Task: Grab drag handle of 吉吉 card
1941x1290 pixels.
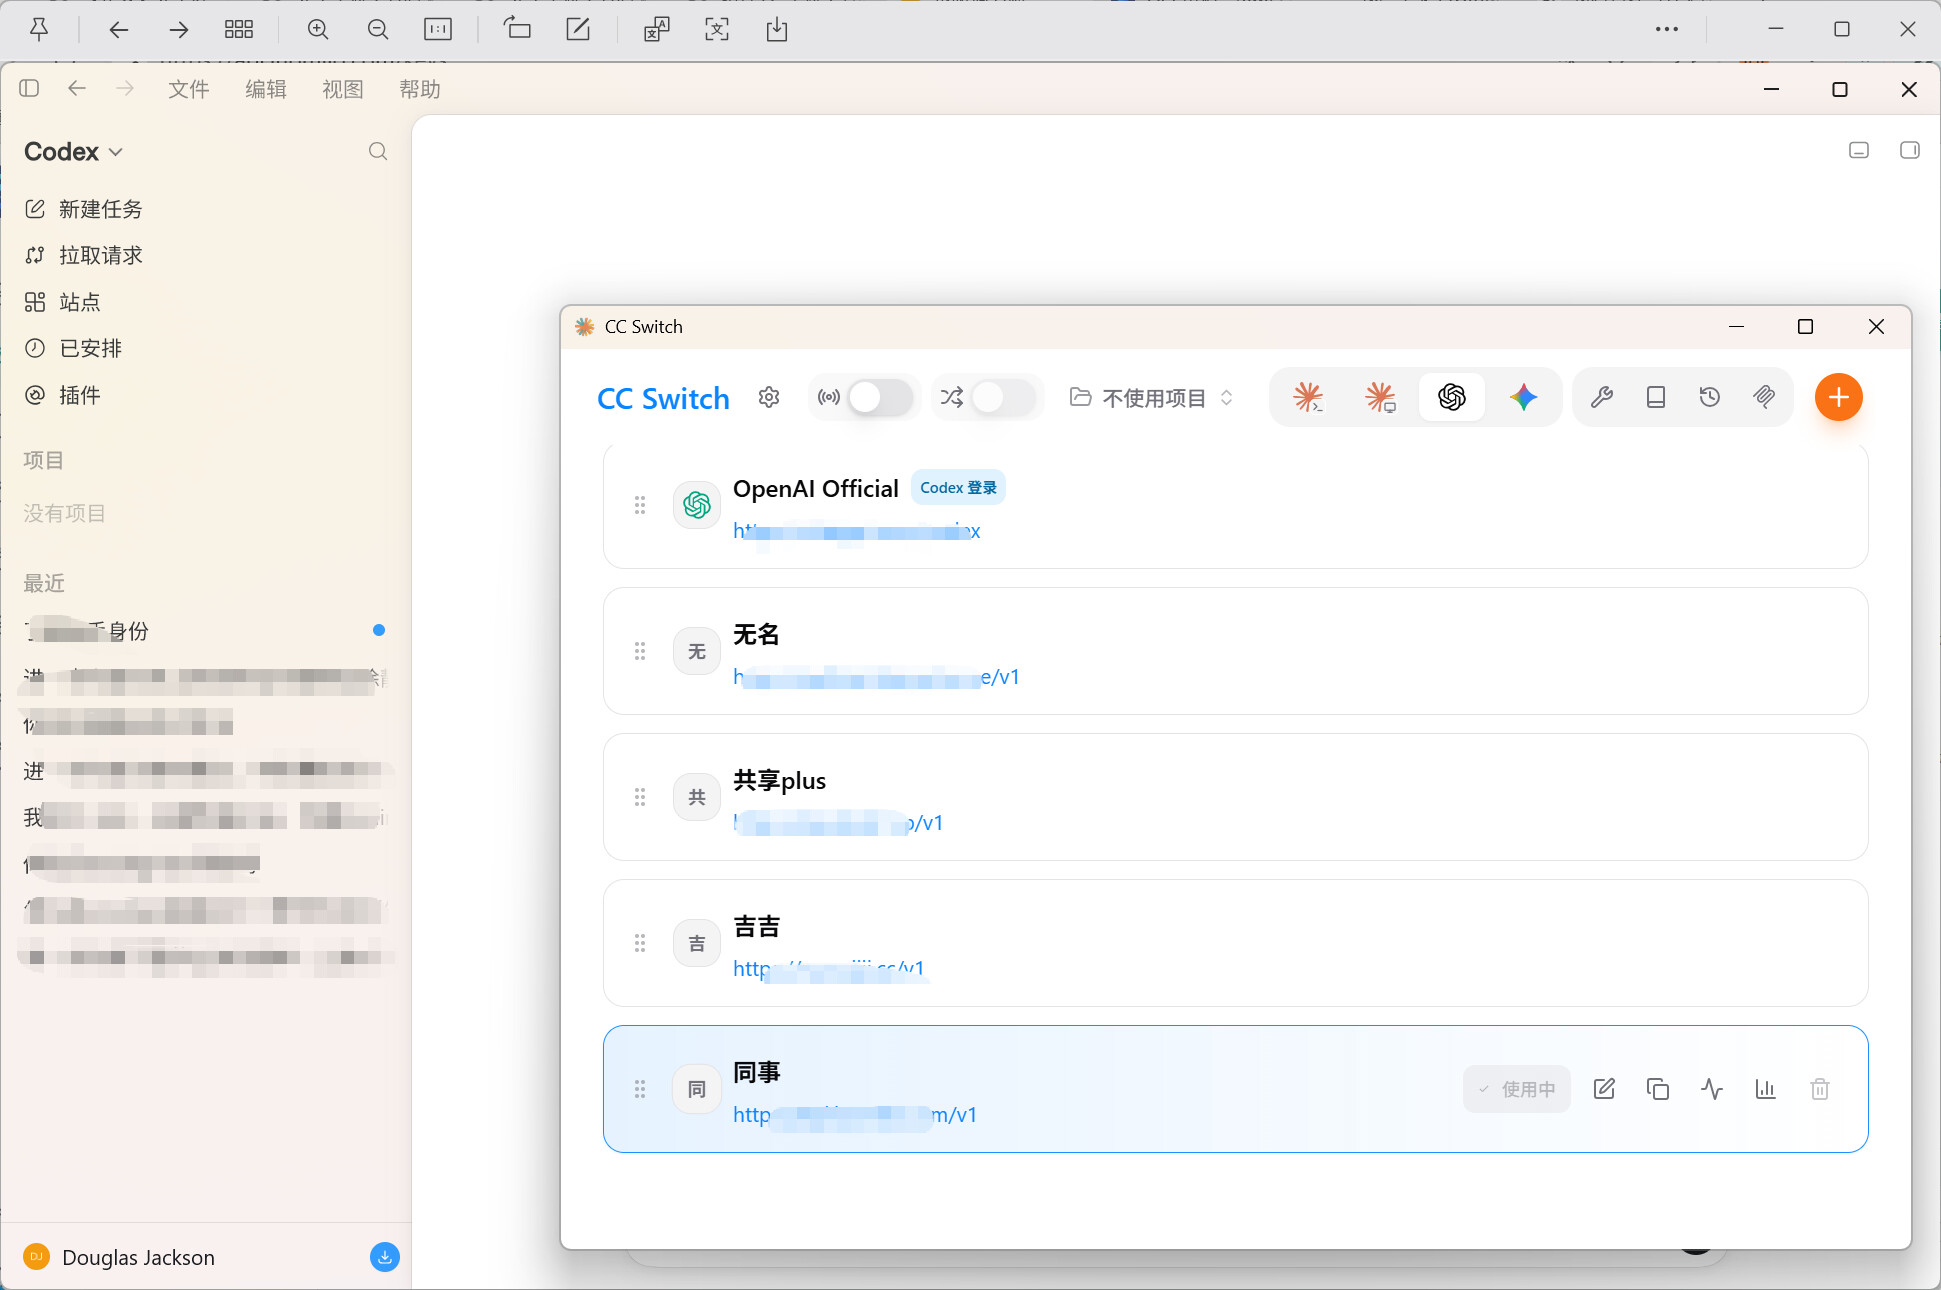Action: coord(640,943)
